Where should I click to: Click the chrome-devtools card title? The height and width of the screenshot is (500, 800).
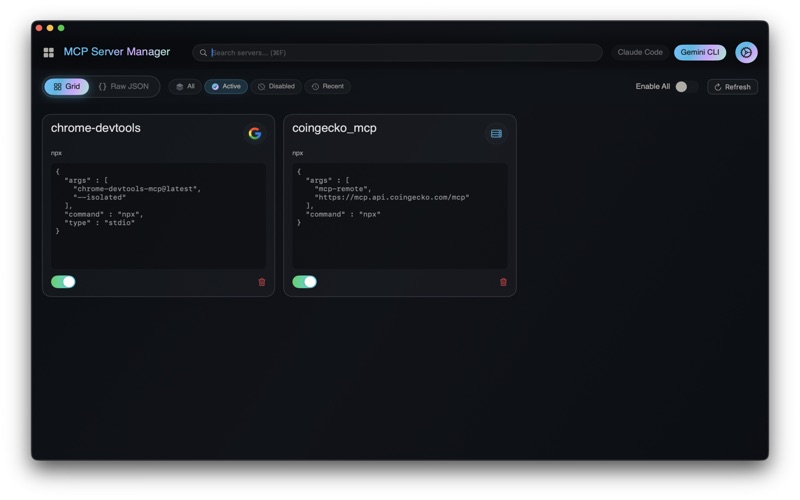point(95,128)
